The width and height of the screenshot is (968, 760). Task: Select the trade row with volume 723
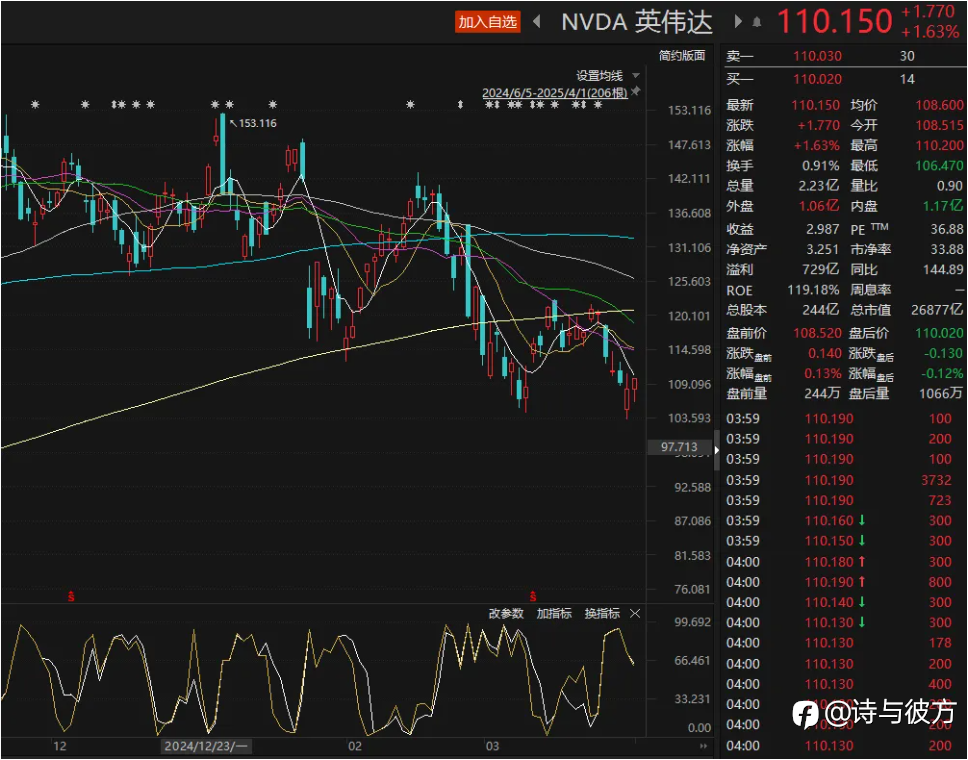(x=839, y=500)
